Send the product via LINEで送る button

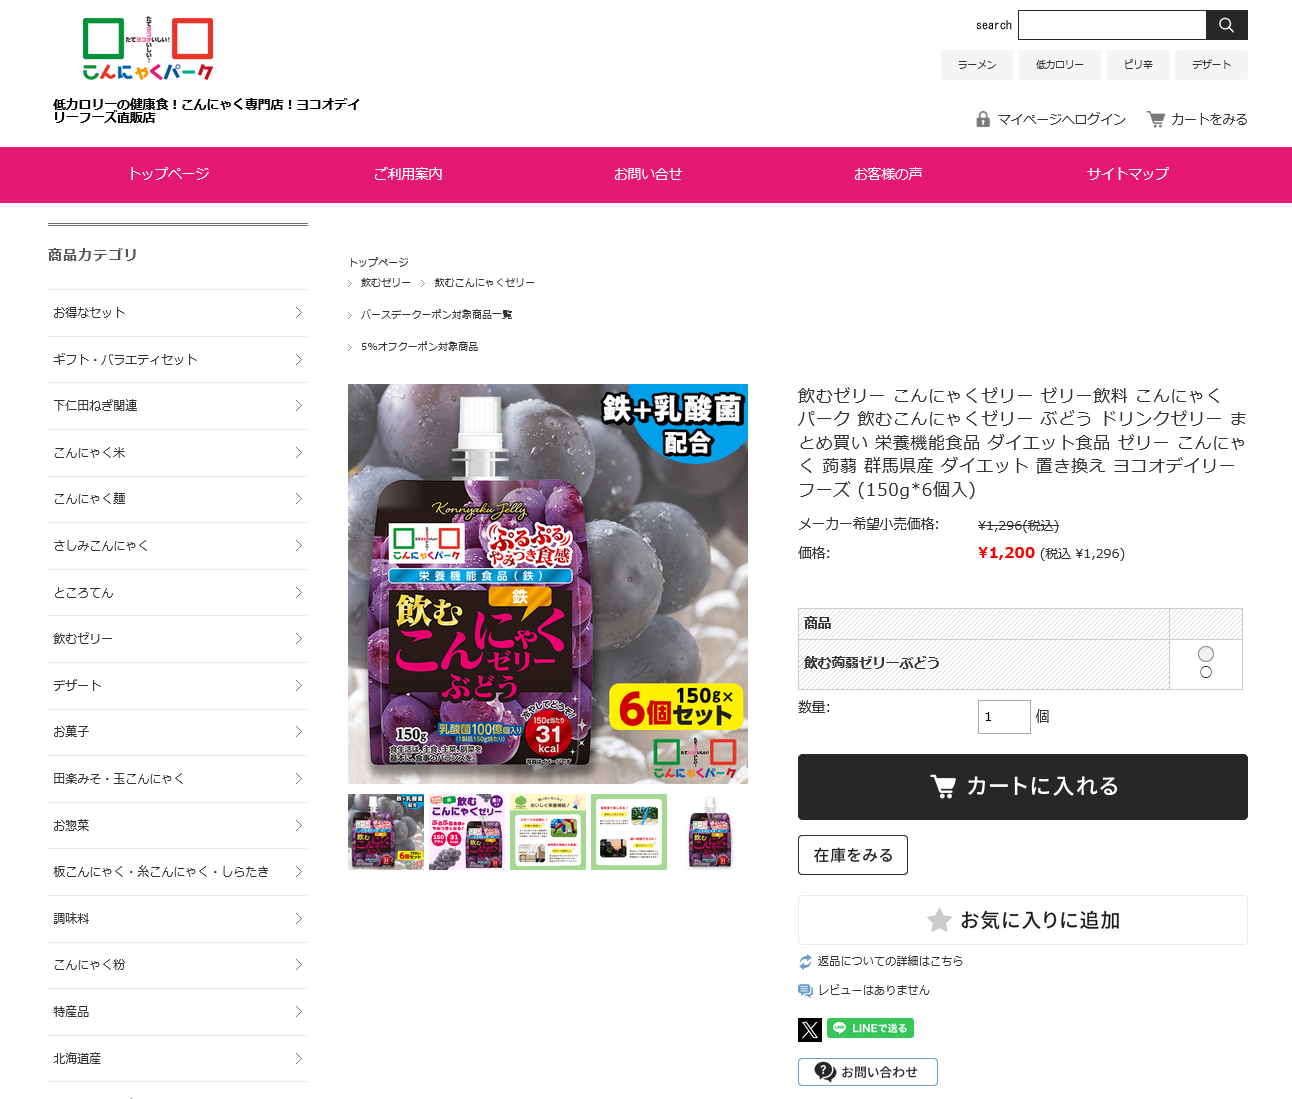(x=870, y=1028)
